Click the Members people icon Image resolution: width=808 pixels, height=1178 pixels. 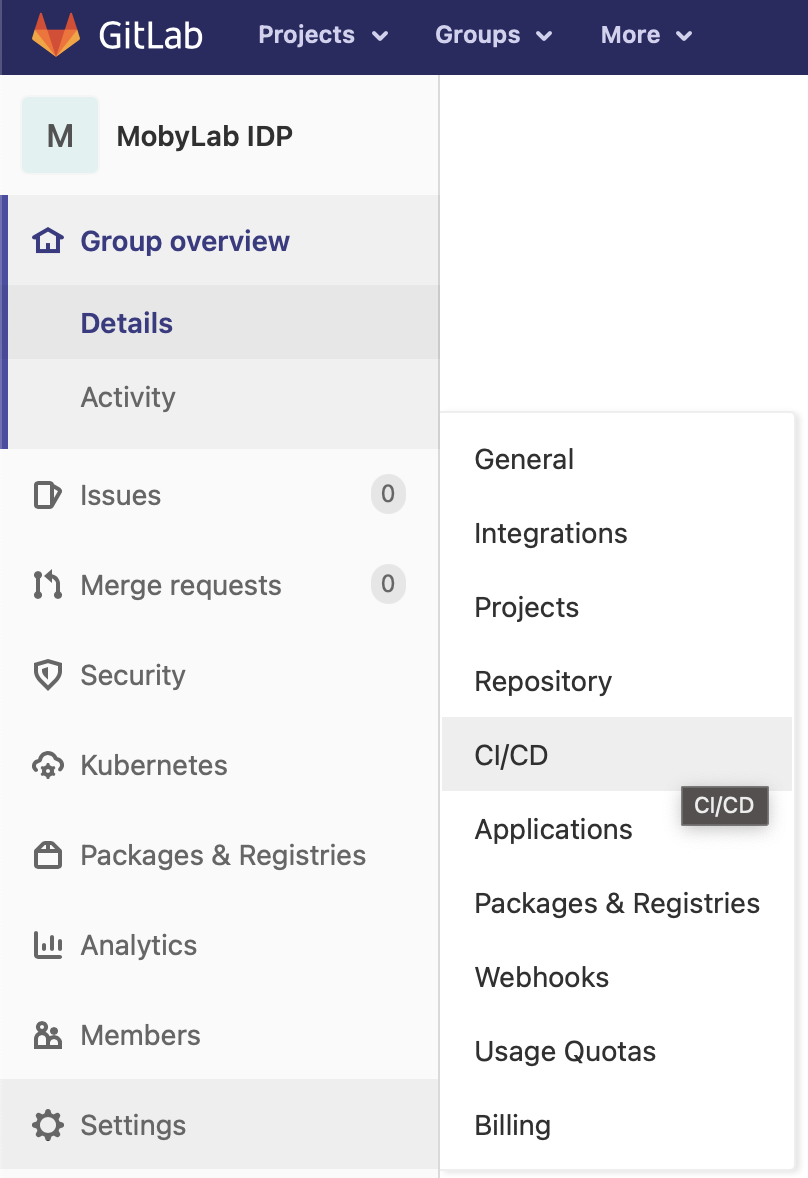47,1035
